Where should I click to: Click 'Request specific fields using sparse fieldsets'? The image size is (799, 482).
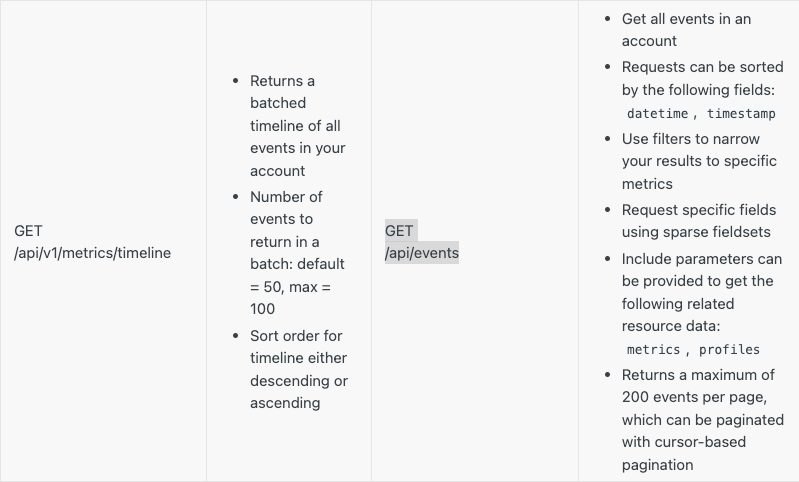[x=699, y=221]
